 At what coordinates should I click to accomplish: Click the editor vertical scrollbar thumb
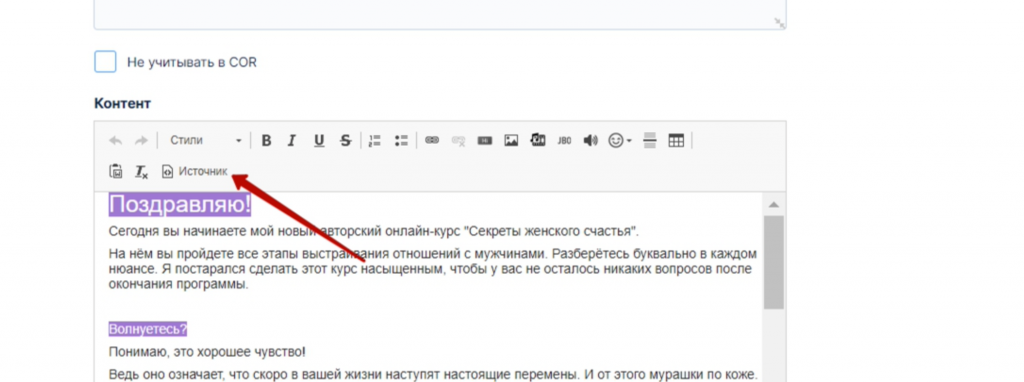(x=773, y=263)
